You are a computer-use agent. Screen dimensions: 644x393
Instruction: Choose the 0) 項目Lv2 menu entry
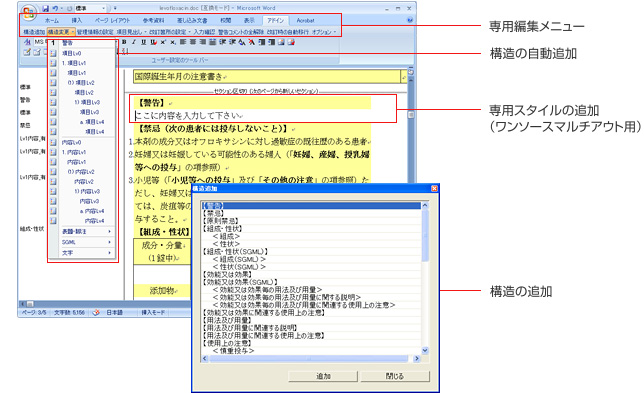point(82,83)
